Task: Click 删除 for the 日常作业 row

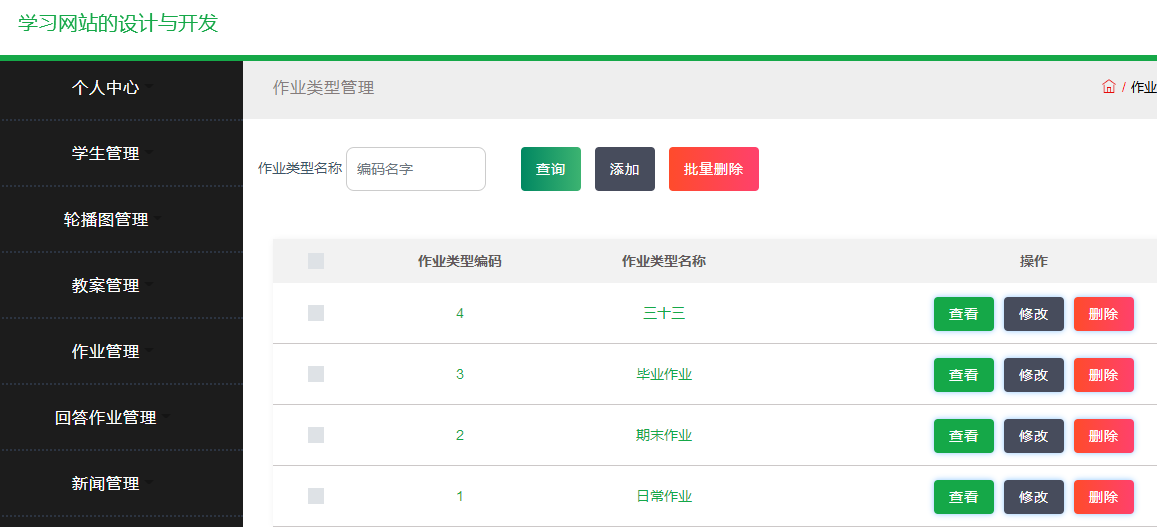Action: click(1104, 497)
